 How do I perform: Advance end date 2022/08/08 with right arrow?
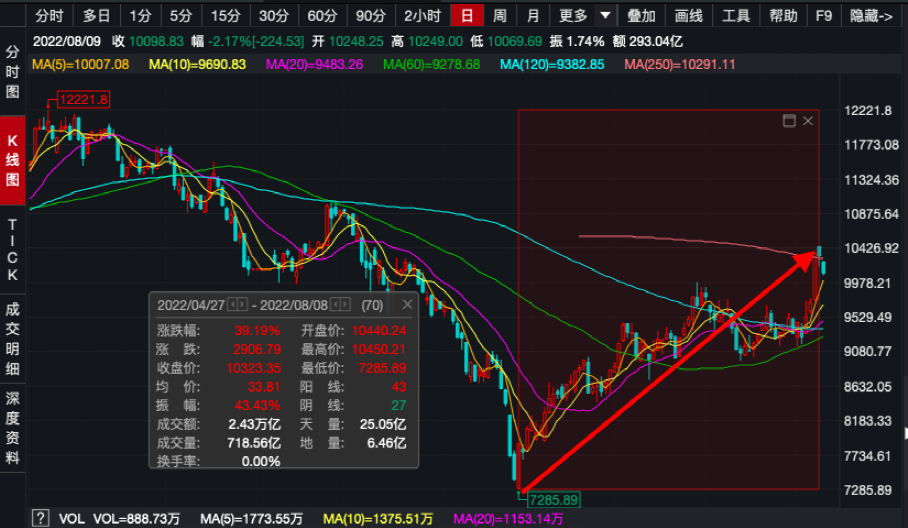346,304
